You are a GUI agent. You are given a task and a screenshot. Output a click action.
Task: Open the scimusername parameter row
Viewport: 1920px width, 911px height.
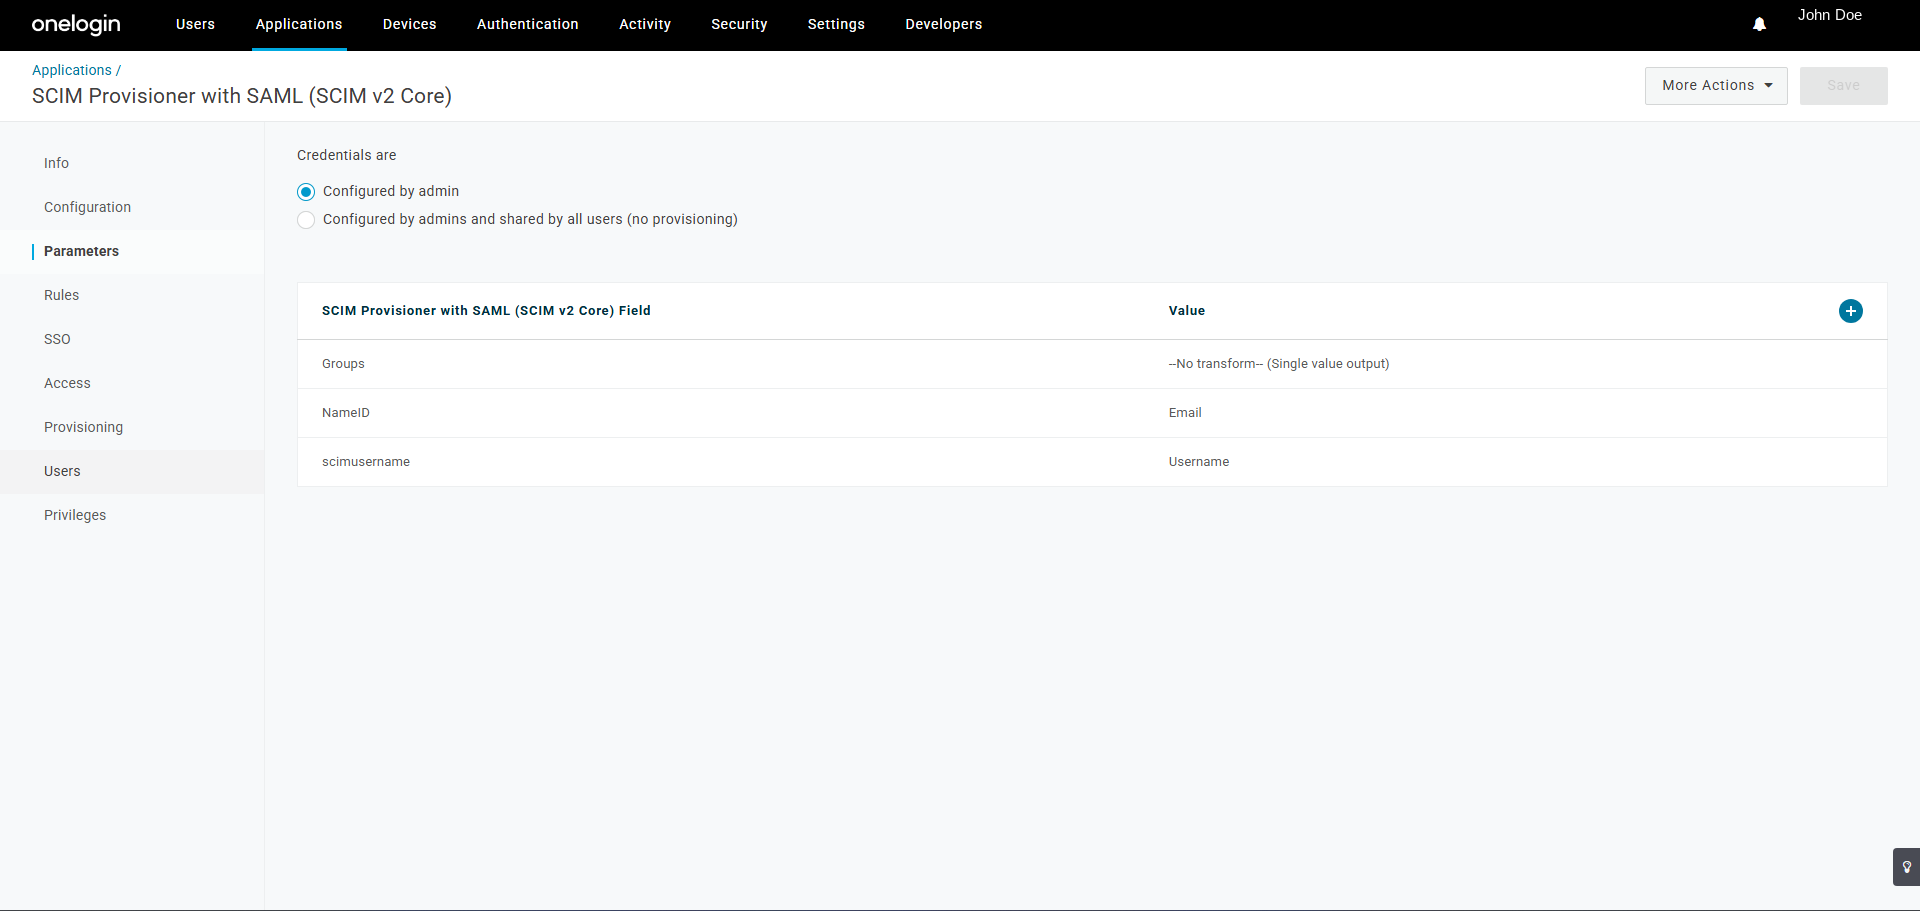point(1092,462)
